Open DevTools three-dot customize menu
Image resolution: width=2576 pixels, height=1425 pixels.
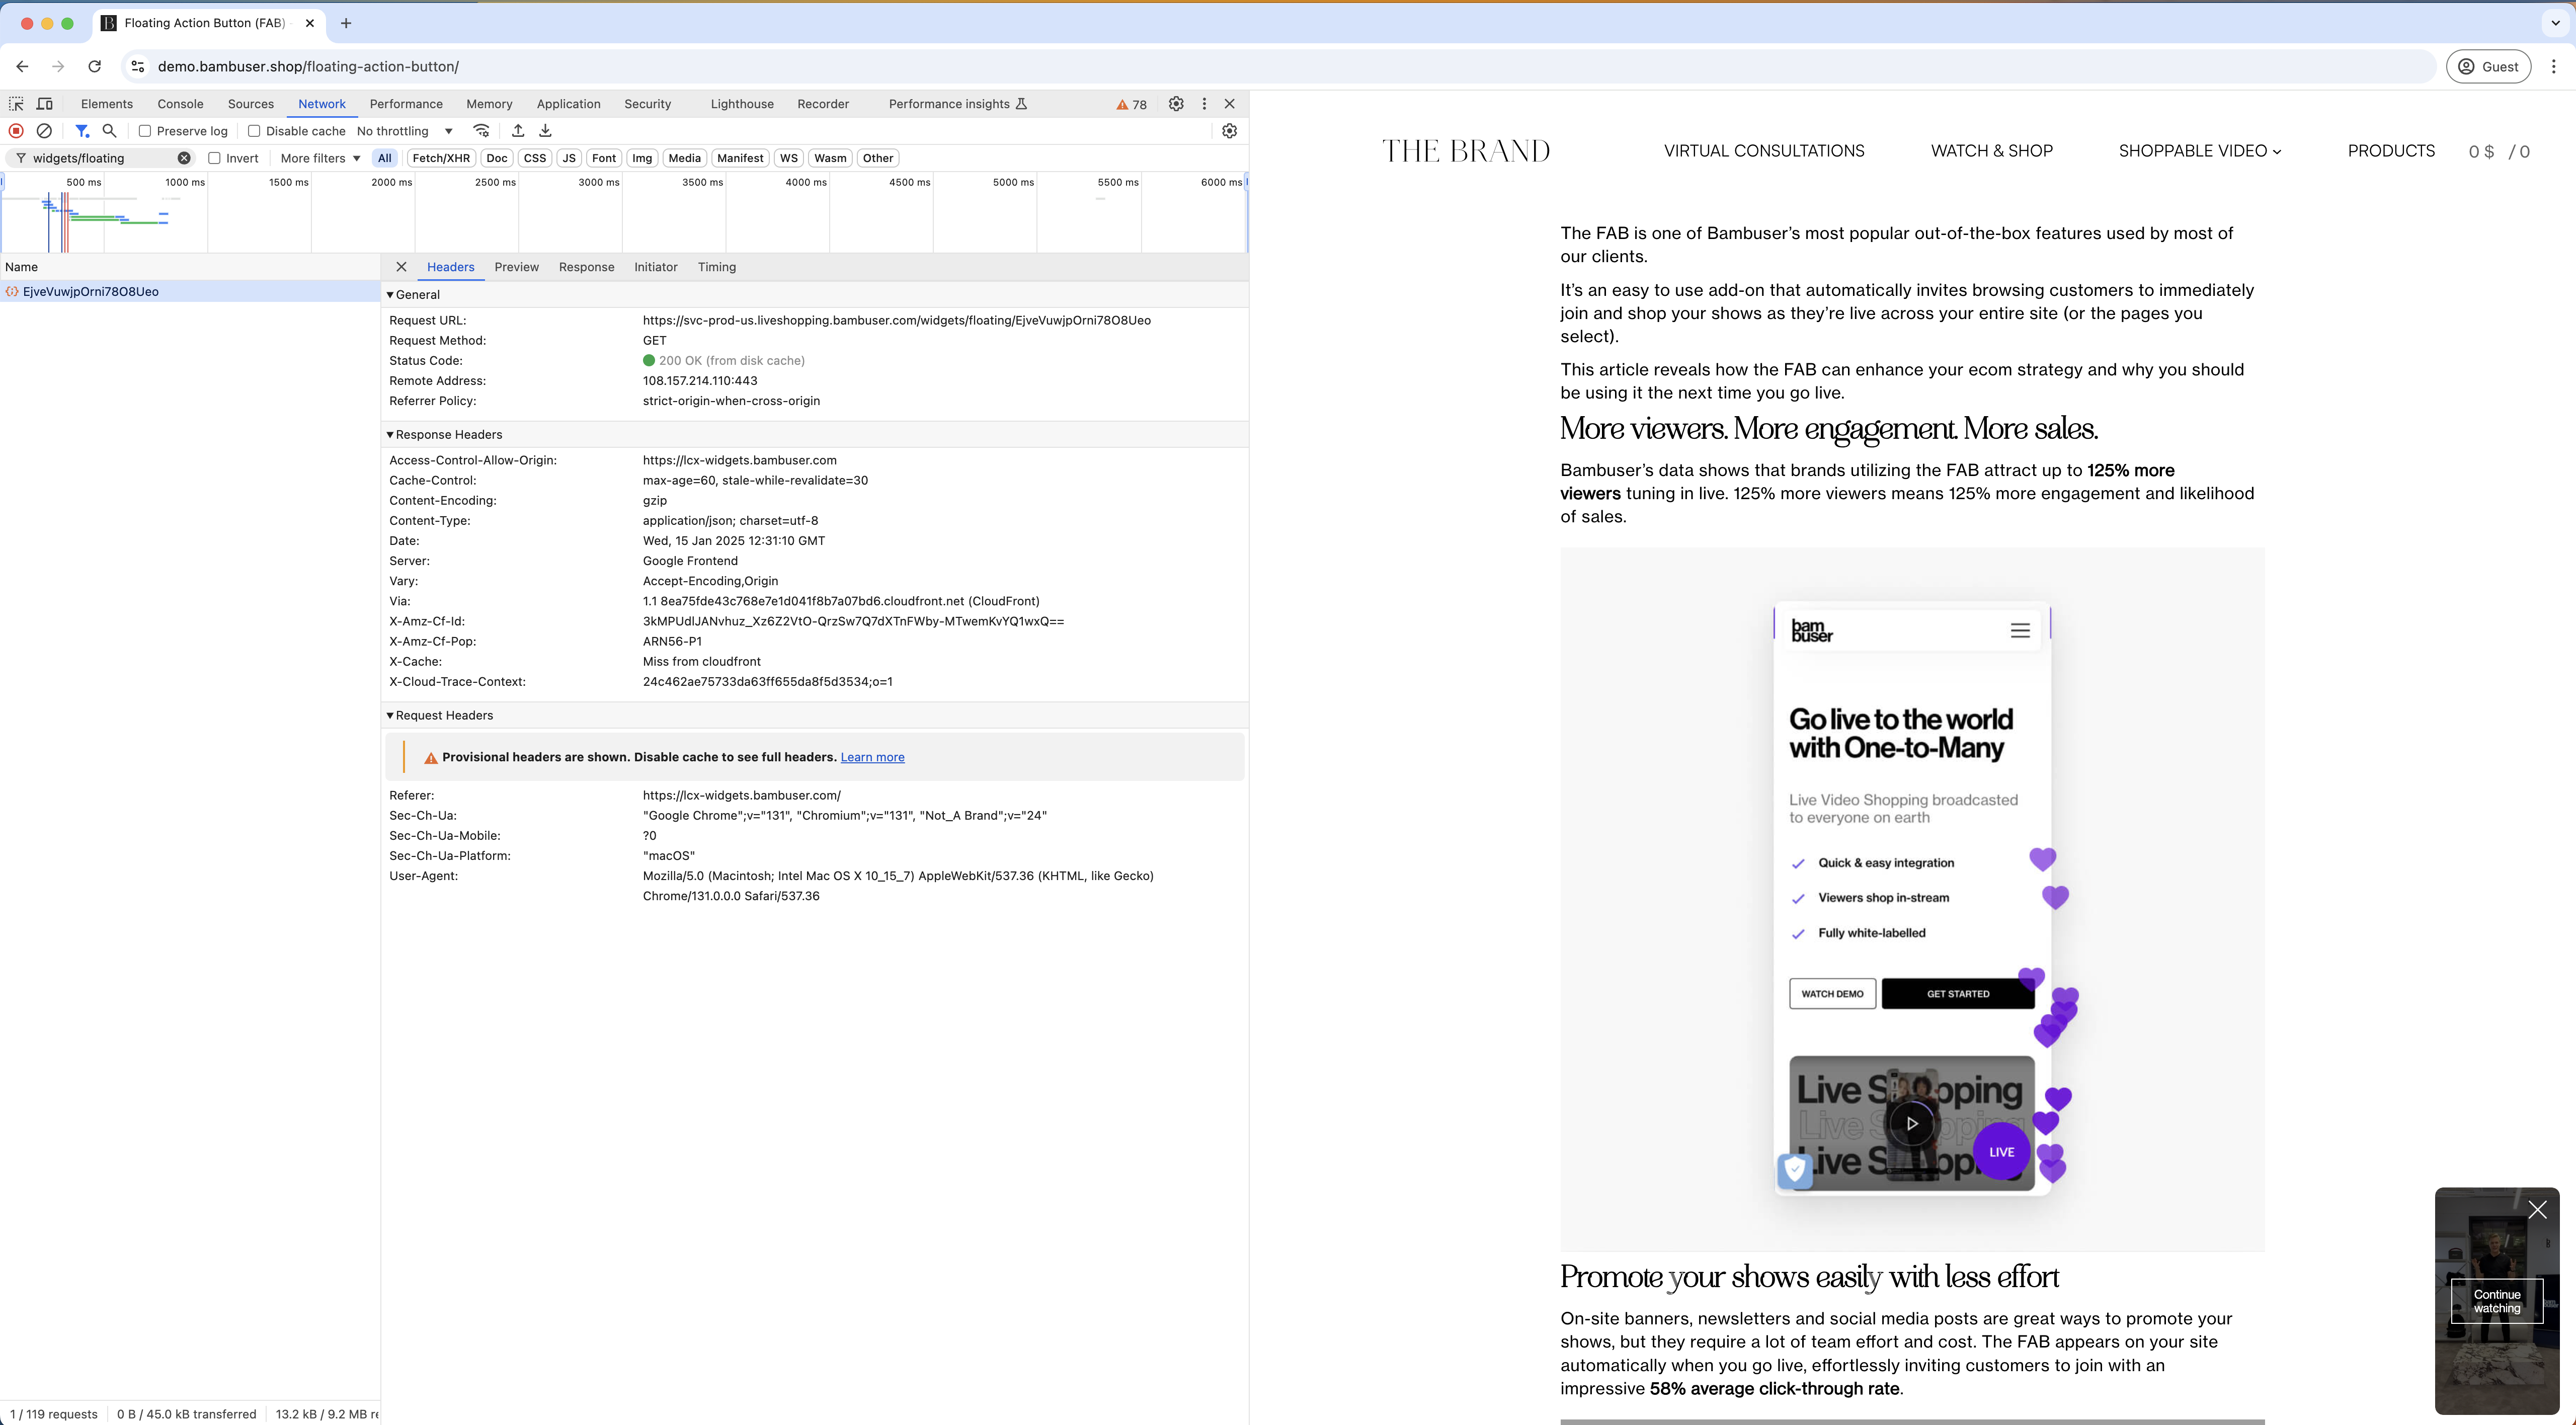tap(1204, 104)
